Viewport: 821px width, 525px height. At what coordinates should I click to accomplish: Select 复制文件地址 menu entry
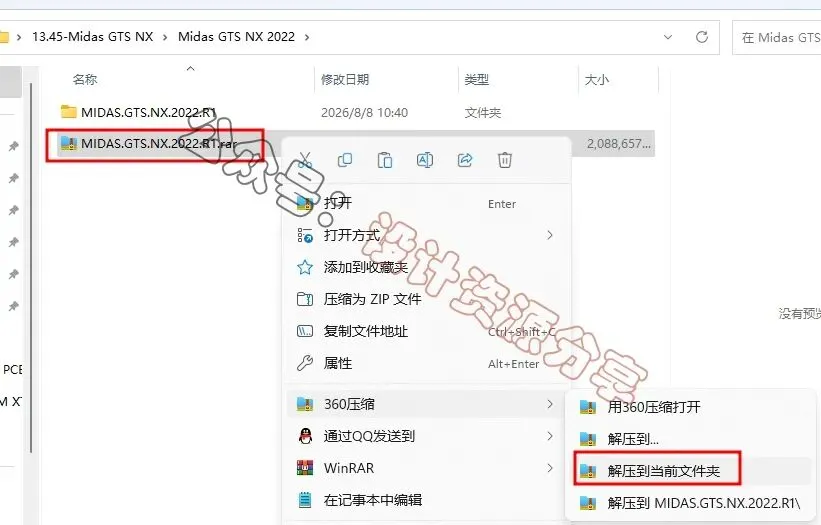[x=426, y=331]
